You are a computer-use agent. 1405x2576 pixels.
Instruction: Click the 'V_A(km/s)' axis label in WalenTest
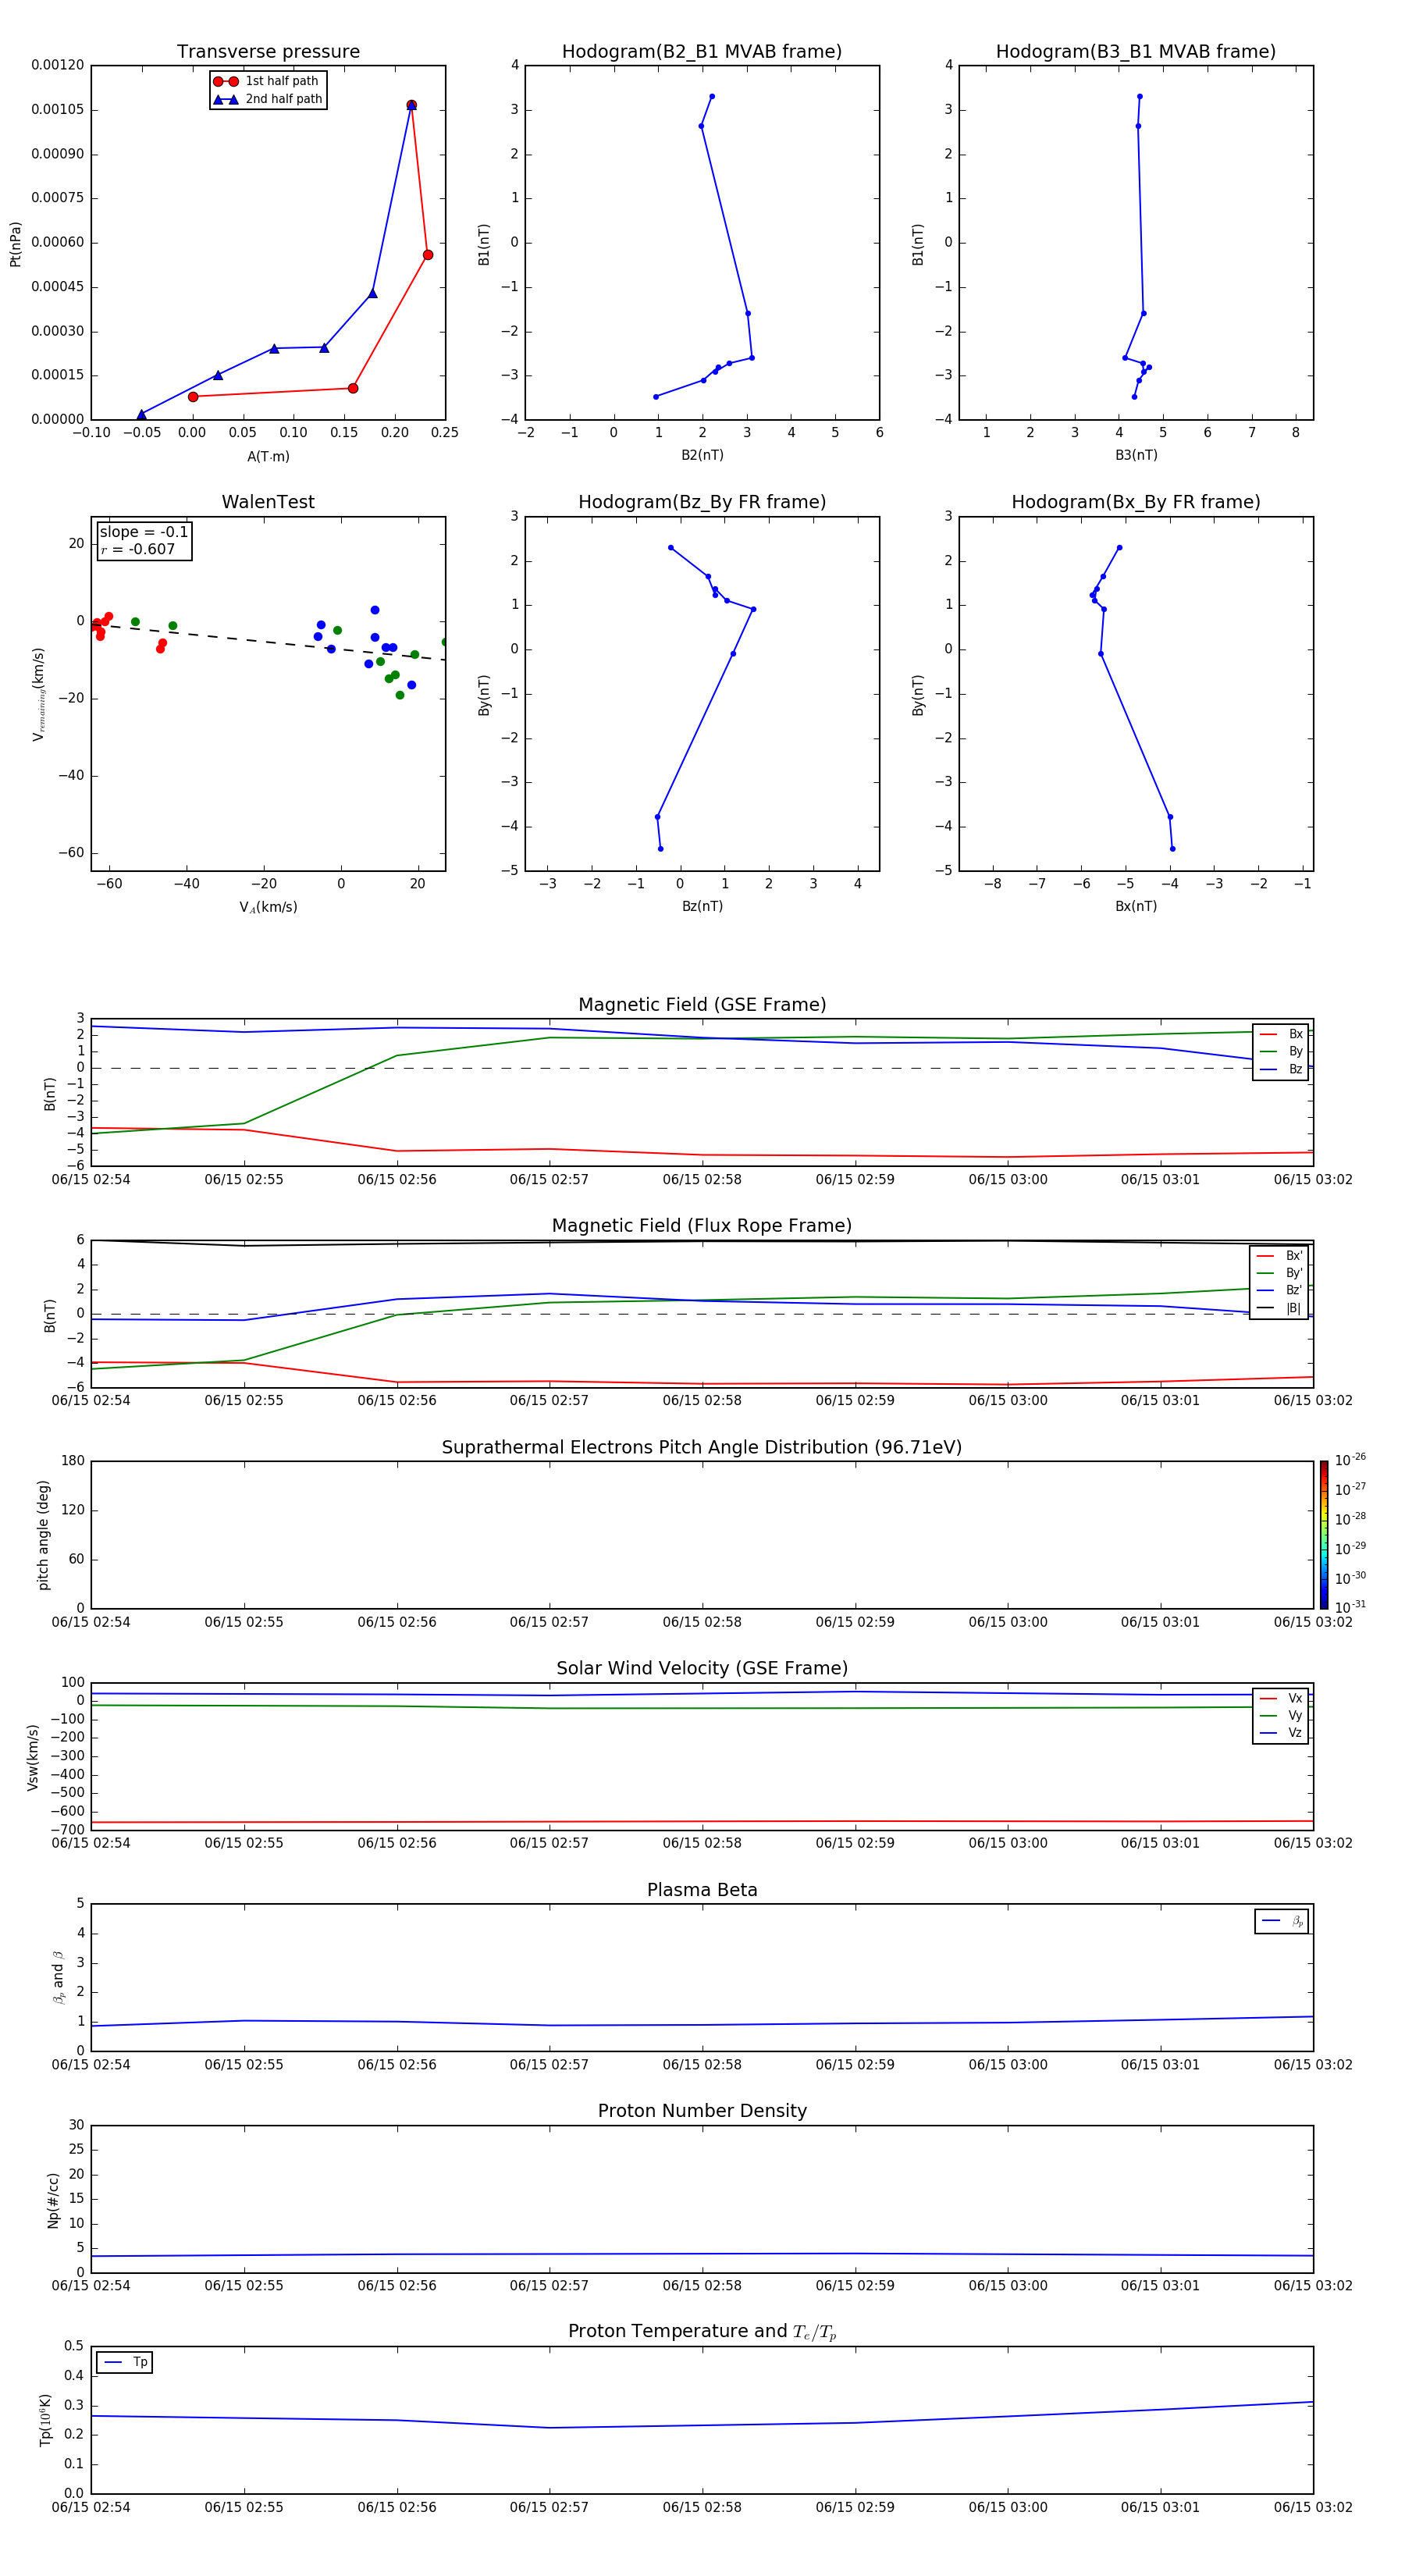(268, 907)
